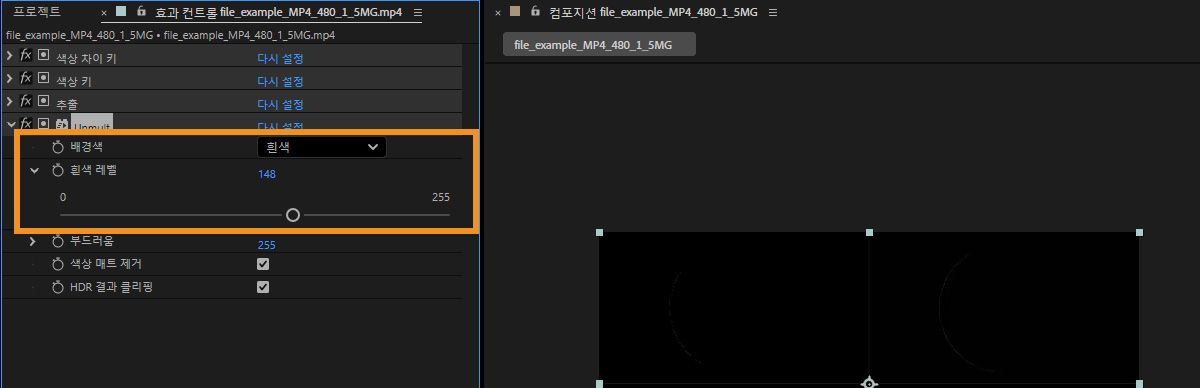Click the layer anchor point in viewer
Viewport: 1200px width, 388px height.
click(869, 383)
